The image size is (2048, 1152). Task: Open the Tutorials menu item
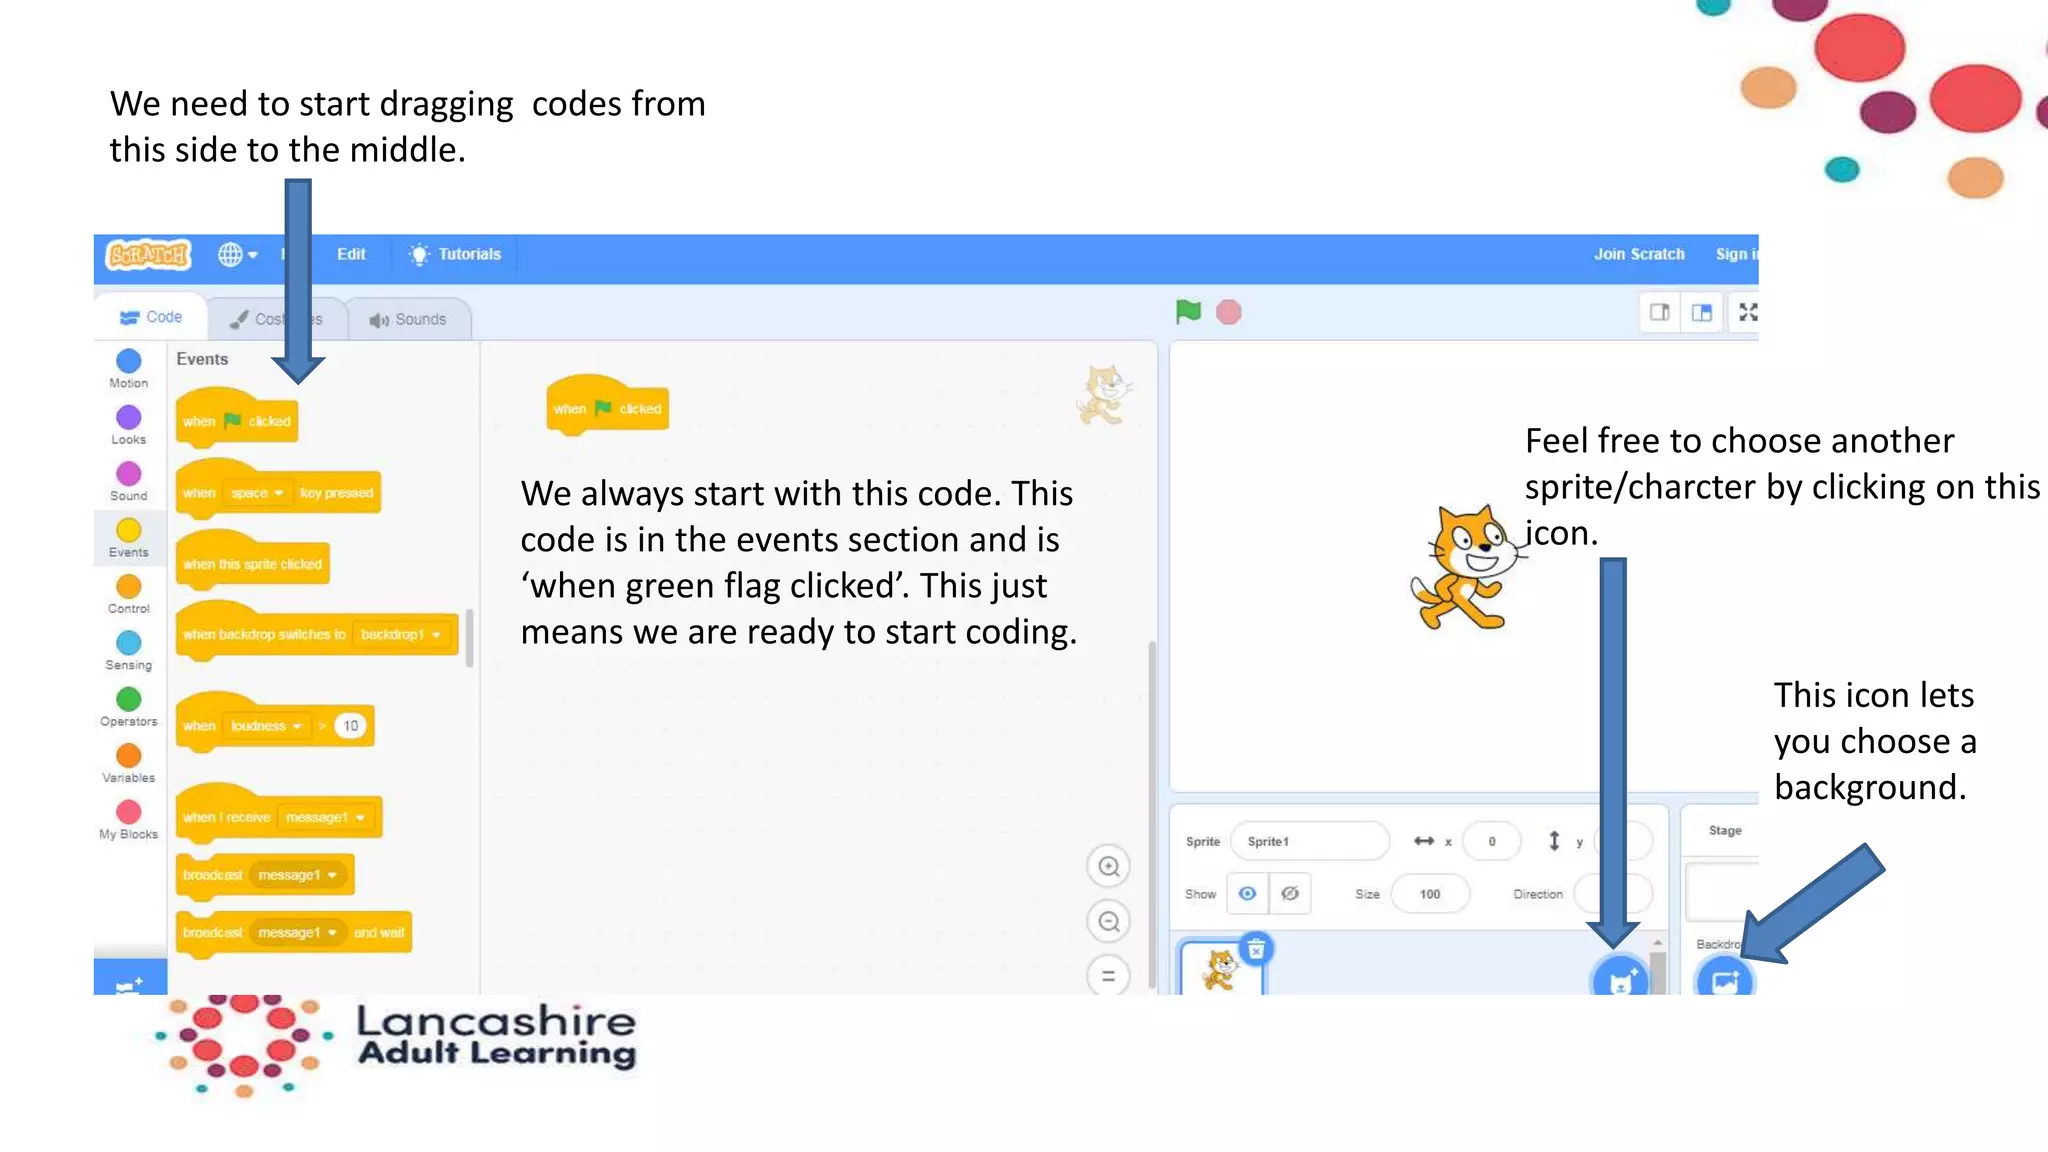point(455,254)
